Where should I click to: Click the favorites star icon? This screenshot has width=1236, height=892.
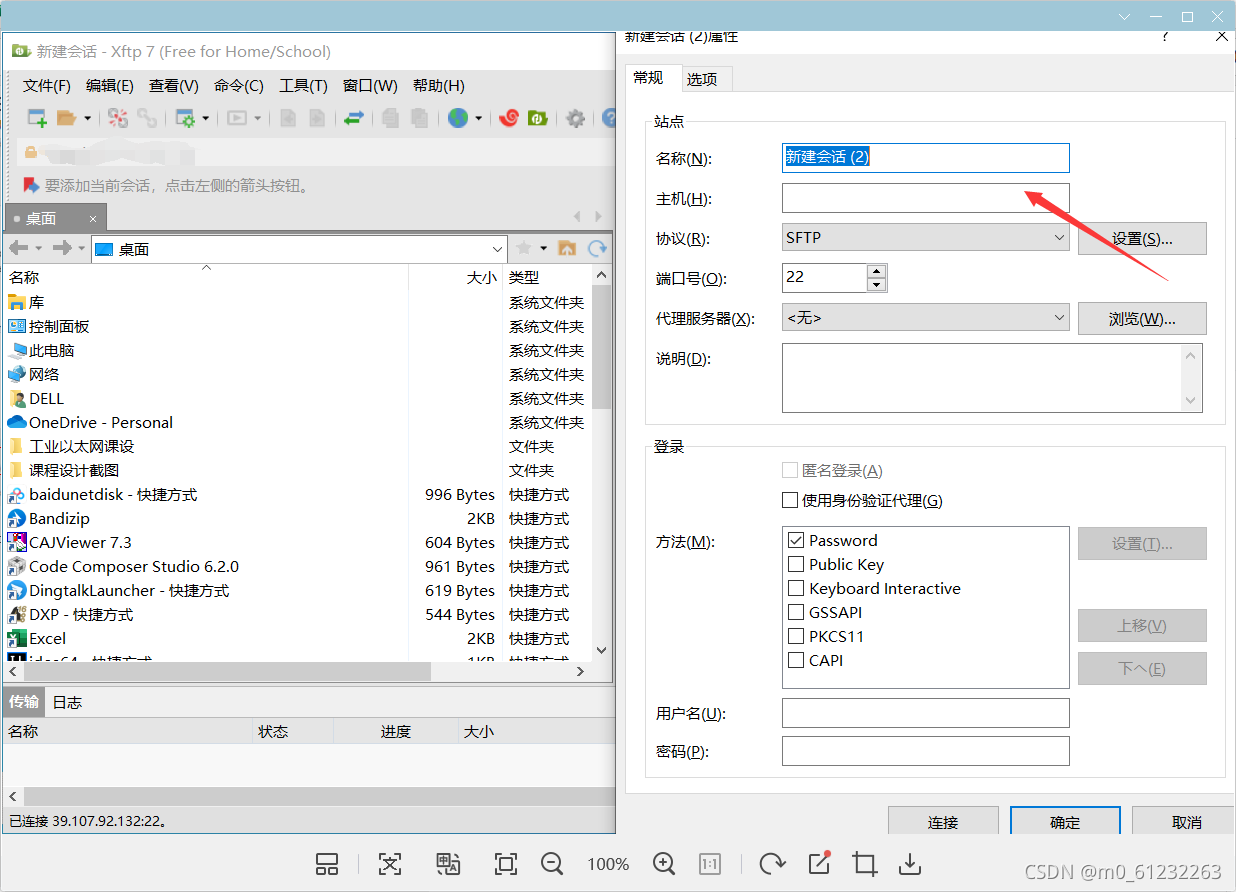pos(523,248)
